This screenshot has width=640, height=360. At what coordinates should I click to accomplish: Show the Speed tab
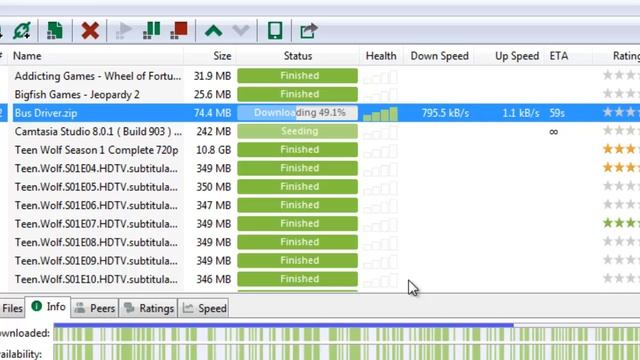click(x=204, y=308)
